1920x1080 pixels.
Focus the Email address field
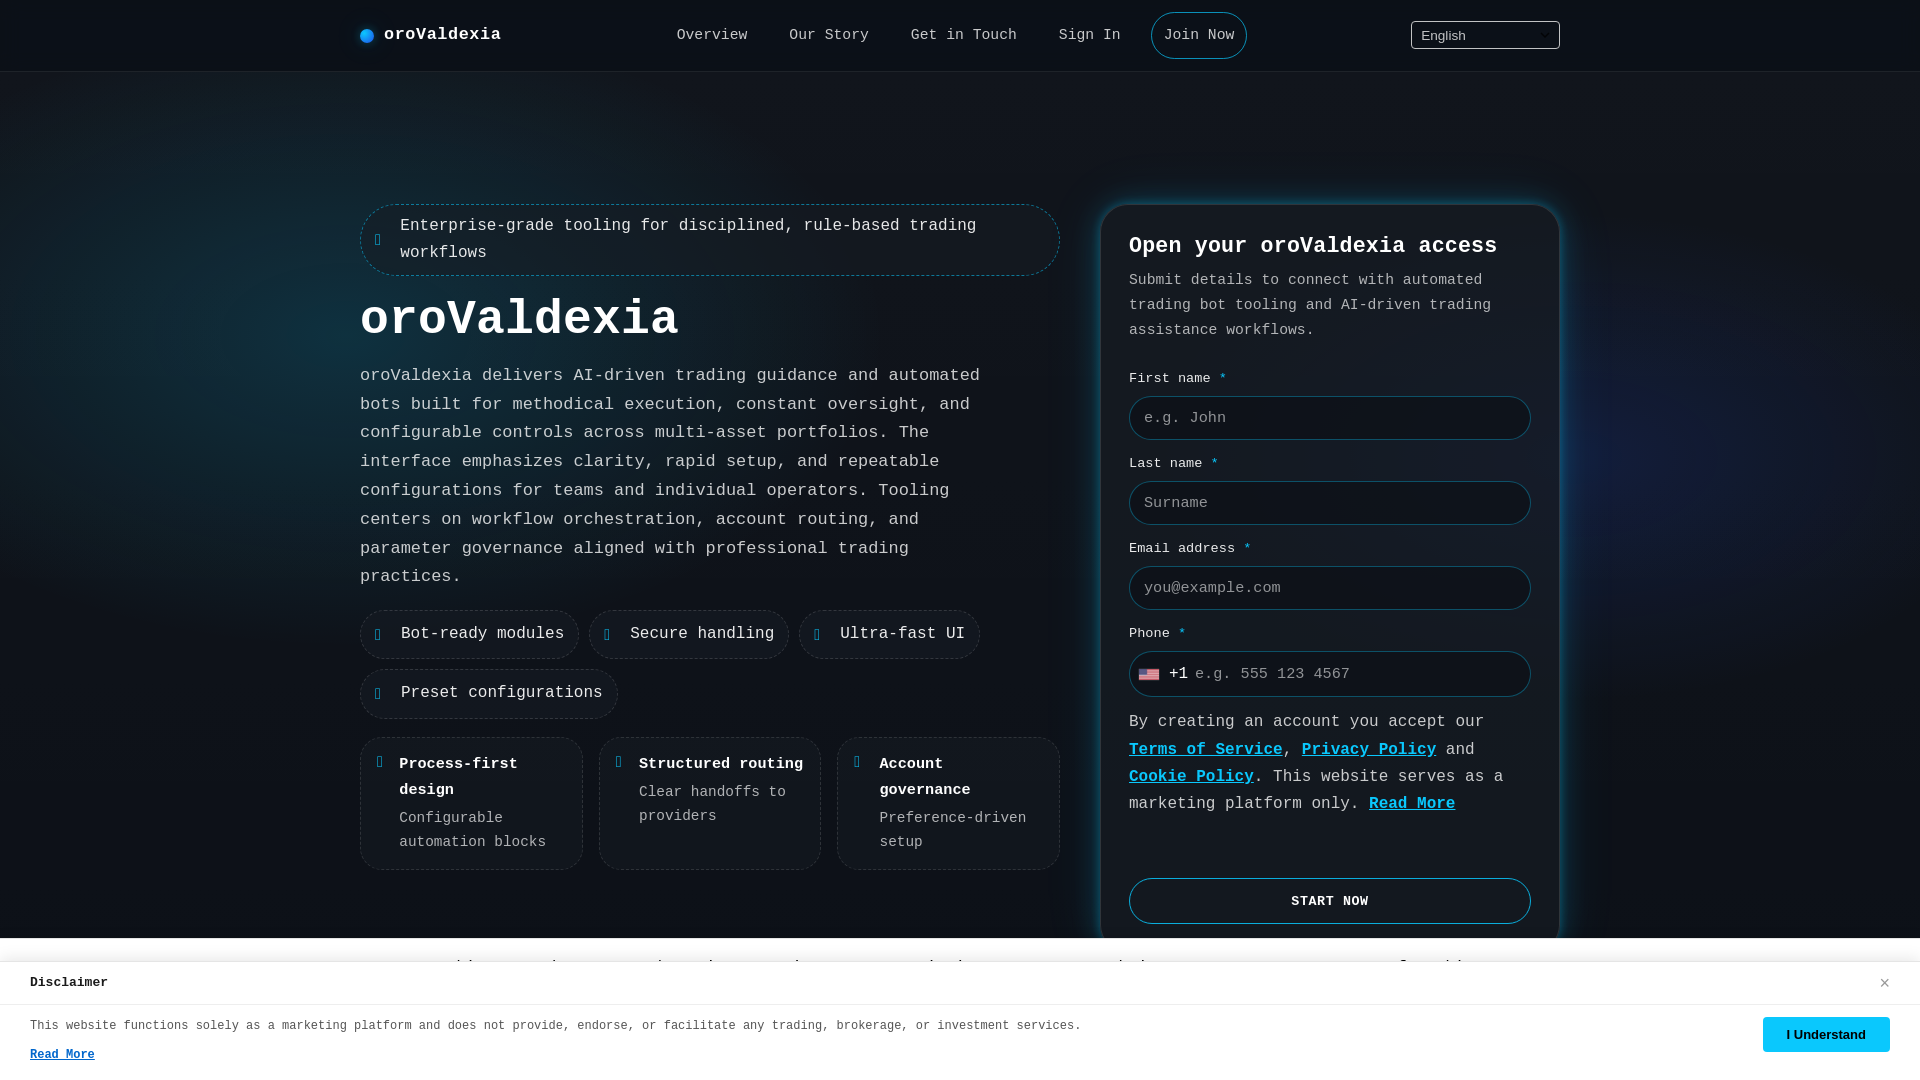pyautogui.click(x=1330, y=588)
